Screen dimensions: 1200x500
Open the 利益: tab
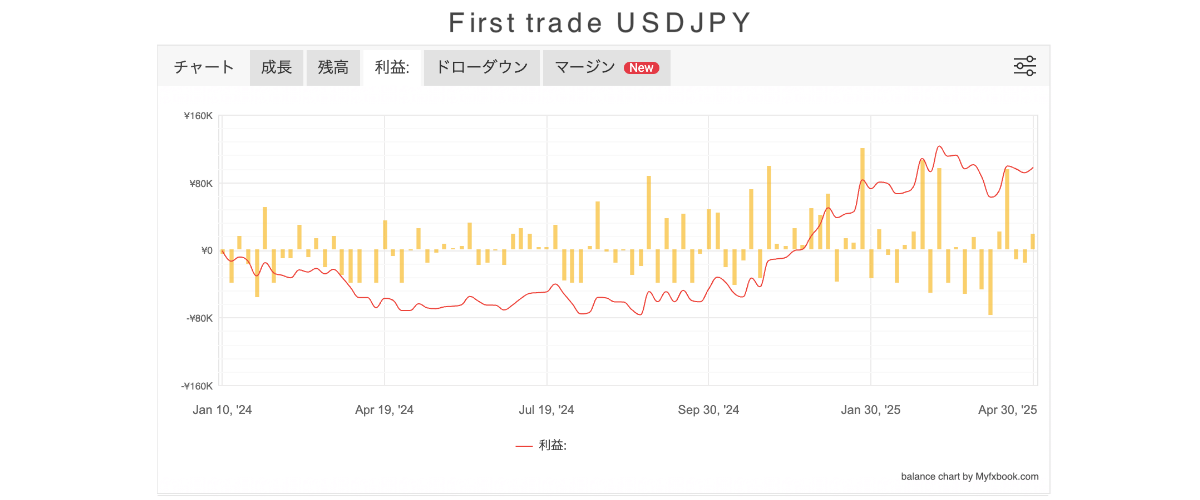click(x=393, y=68)
